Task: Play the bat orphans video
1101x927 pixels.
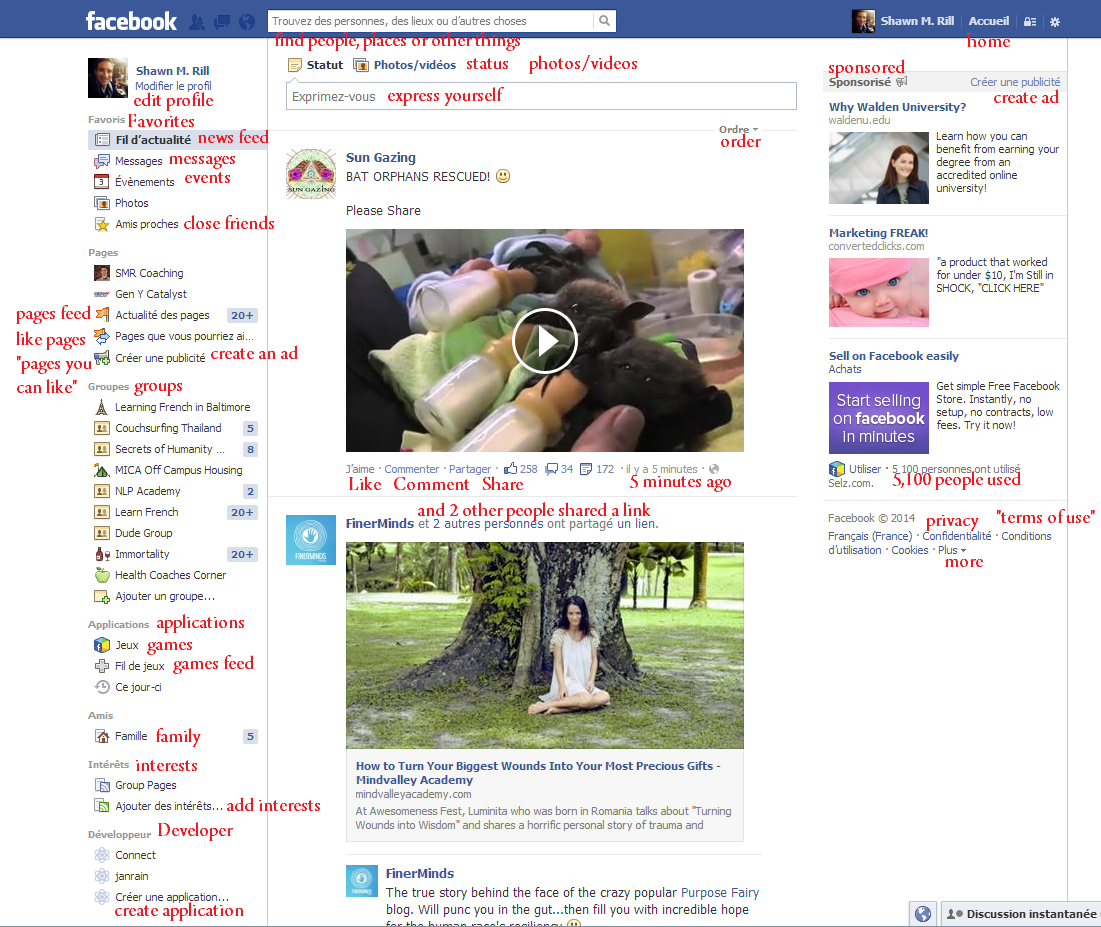Action: [545, 341]
